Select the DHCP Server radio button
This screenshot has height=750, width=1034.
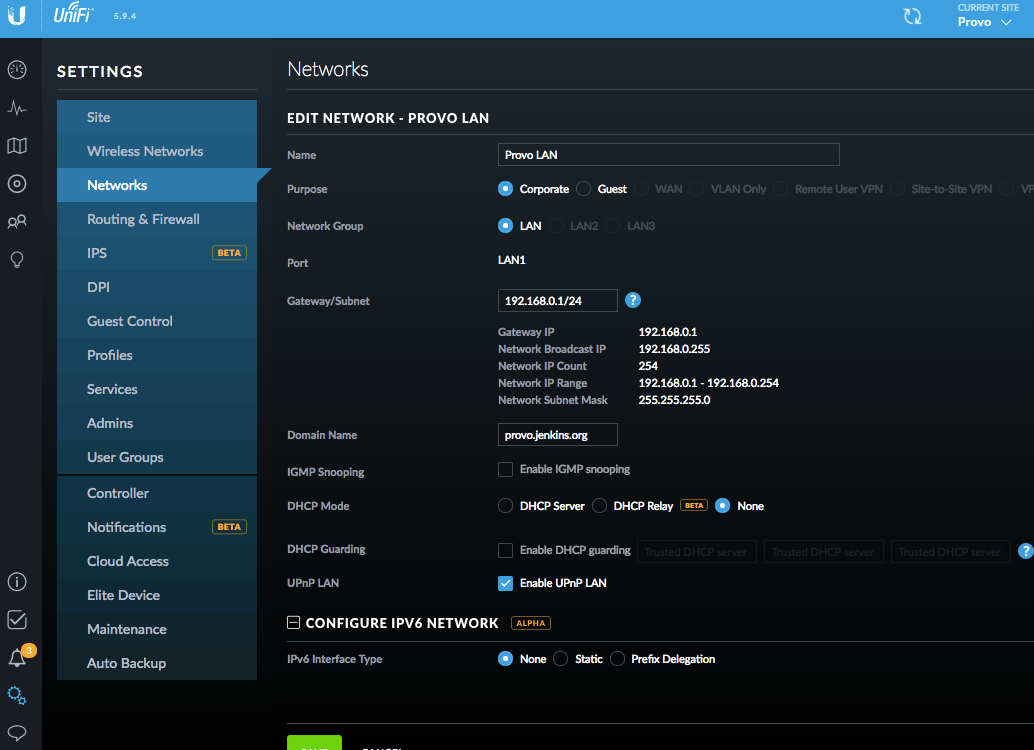(506, 506)
